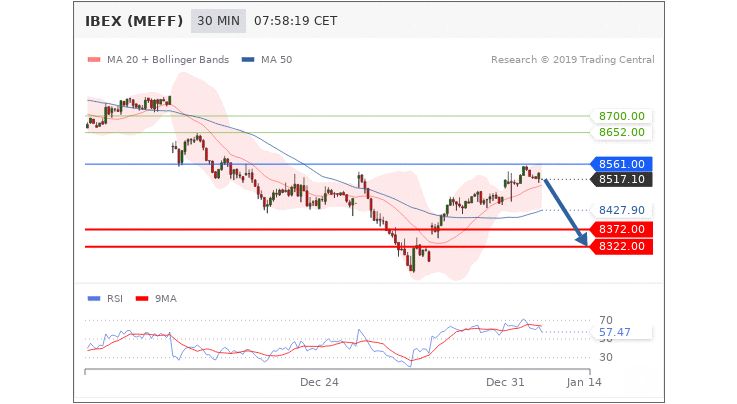Screen dimensions: 737x404
Task: Click the 8652.00 resistance price label
Action: coord(621,132)
